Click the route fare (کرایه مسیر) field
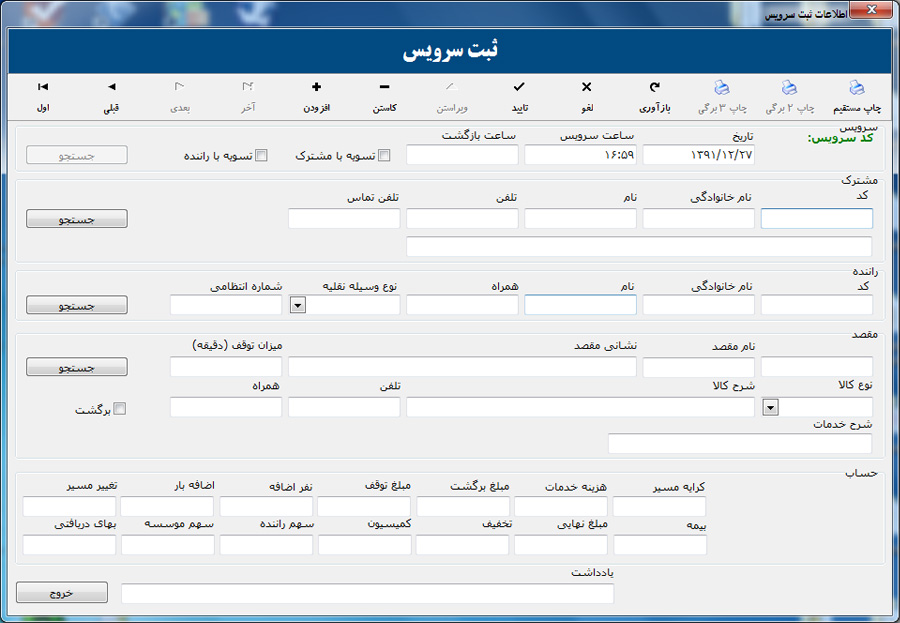900x623 pixels. point(660,507)
